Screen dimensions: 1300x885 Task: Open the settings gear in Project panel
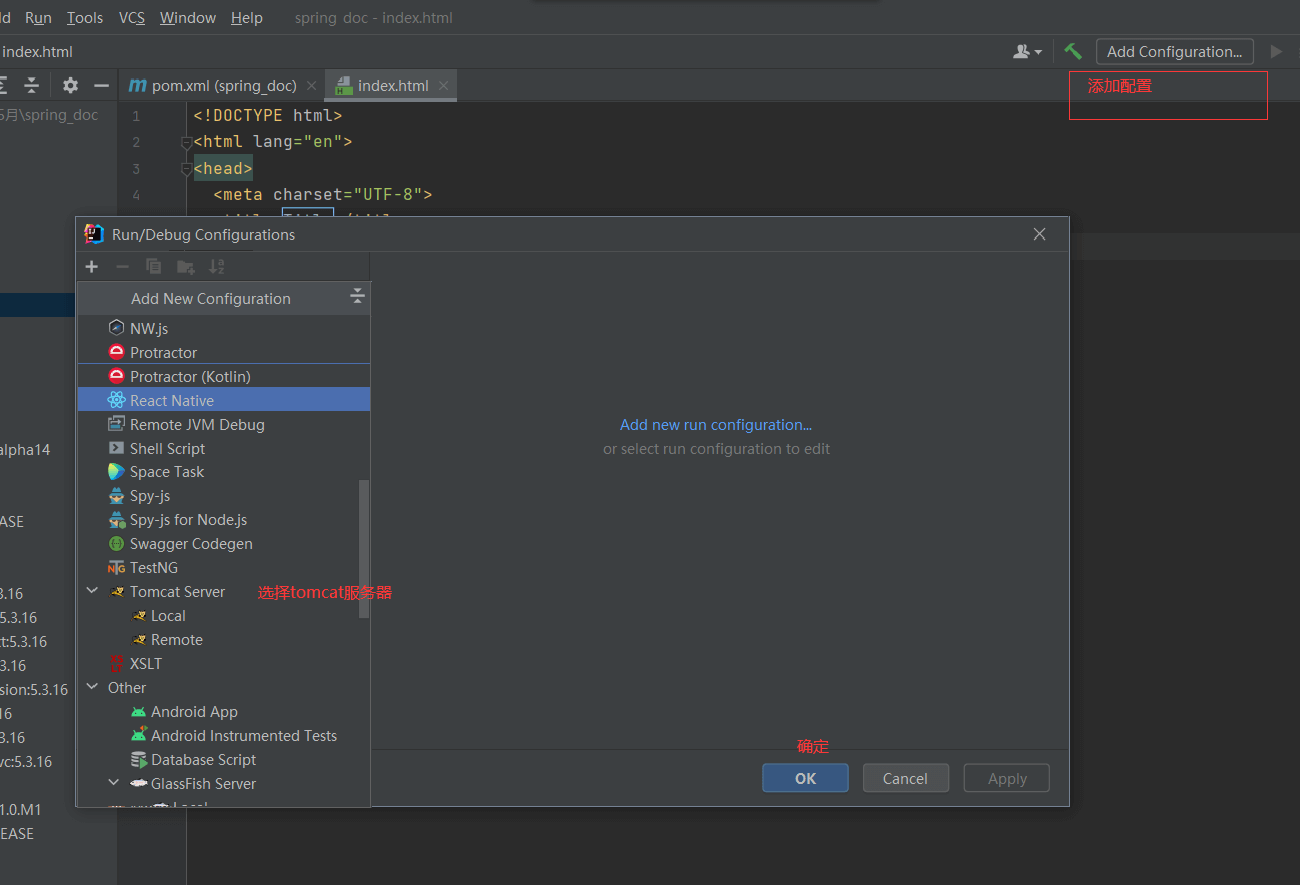(x=70, y=85)
